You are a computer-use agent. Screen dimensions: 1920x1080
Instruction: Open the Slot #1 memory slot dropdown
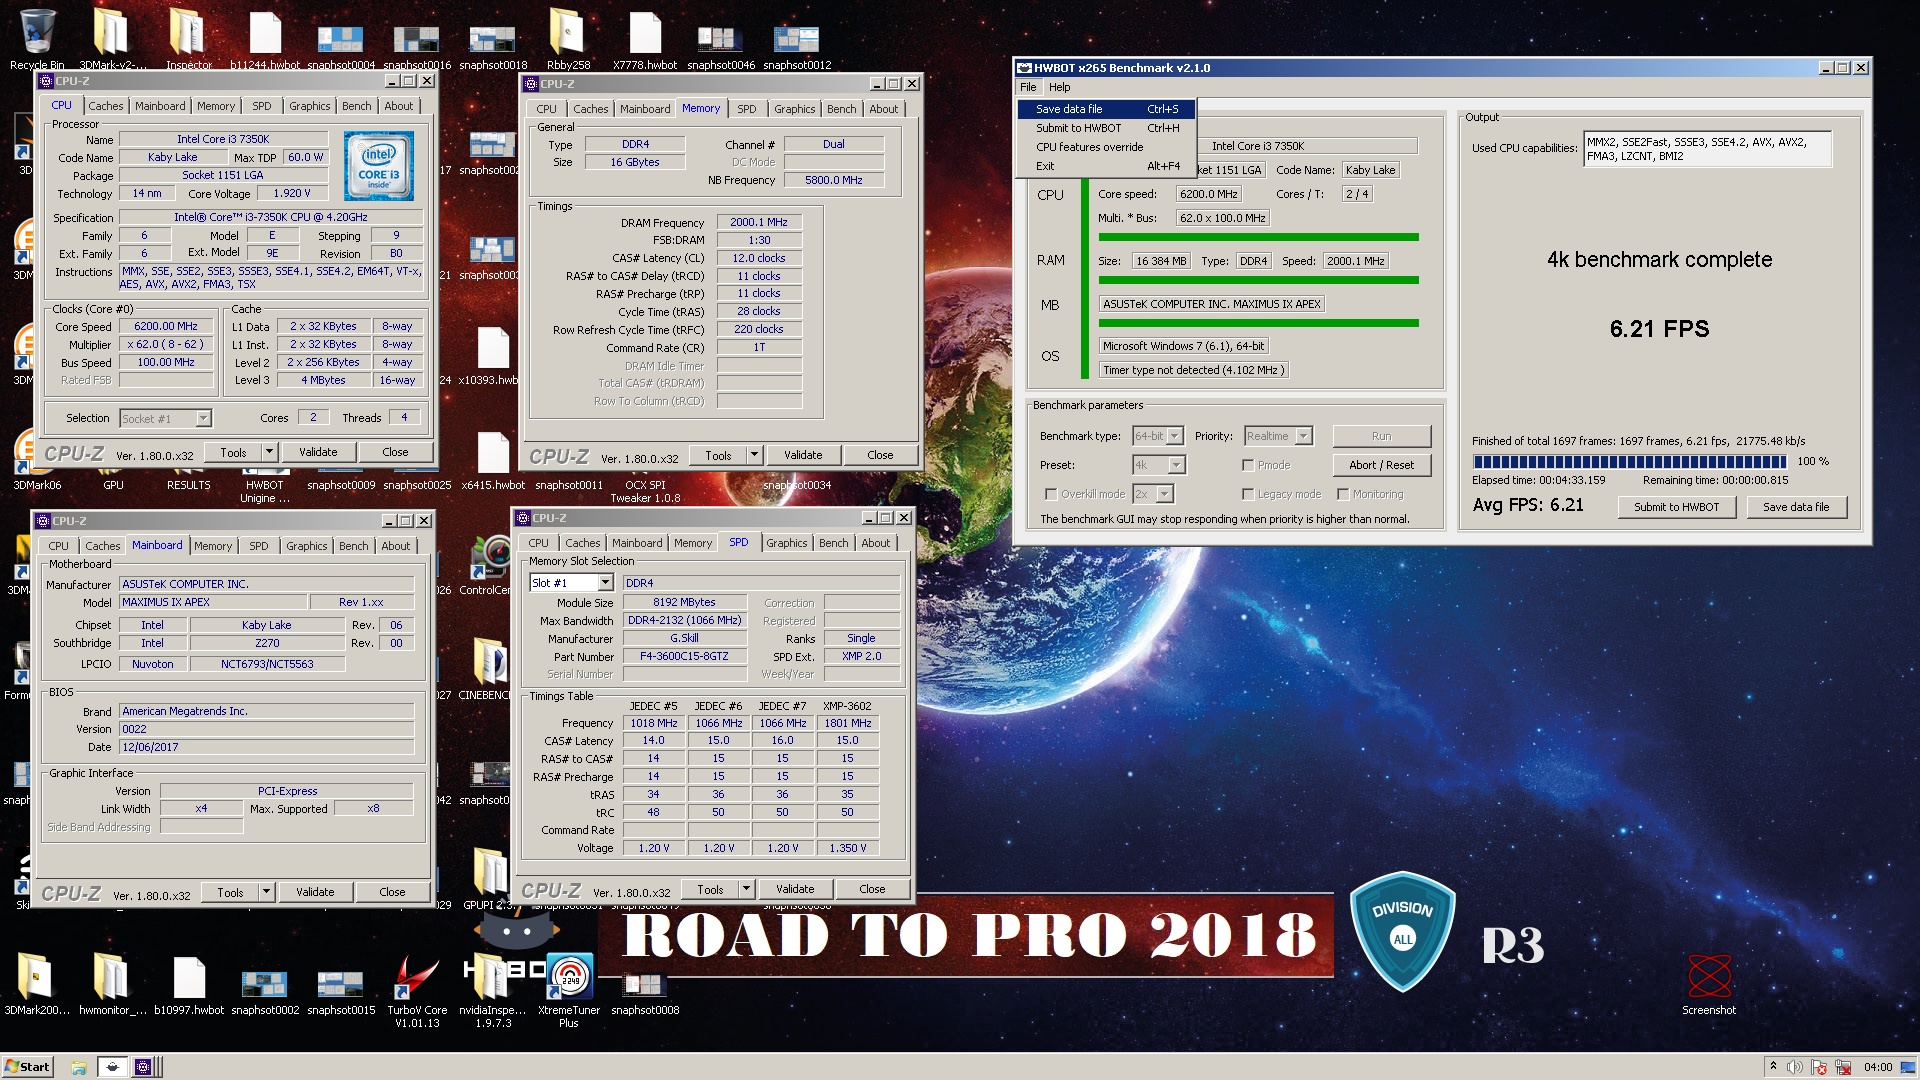click(x=571, y=583)
